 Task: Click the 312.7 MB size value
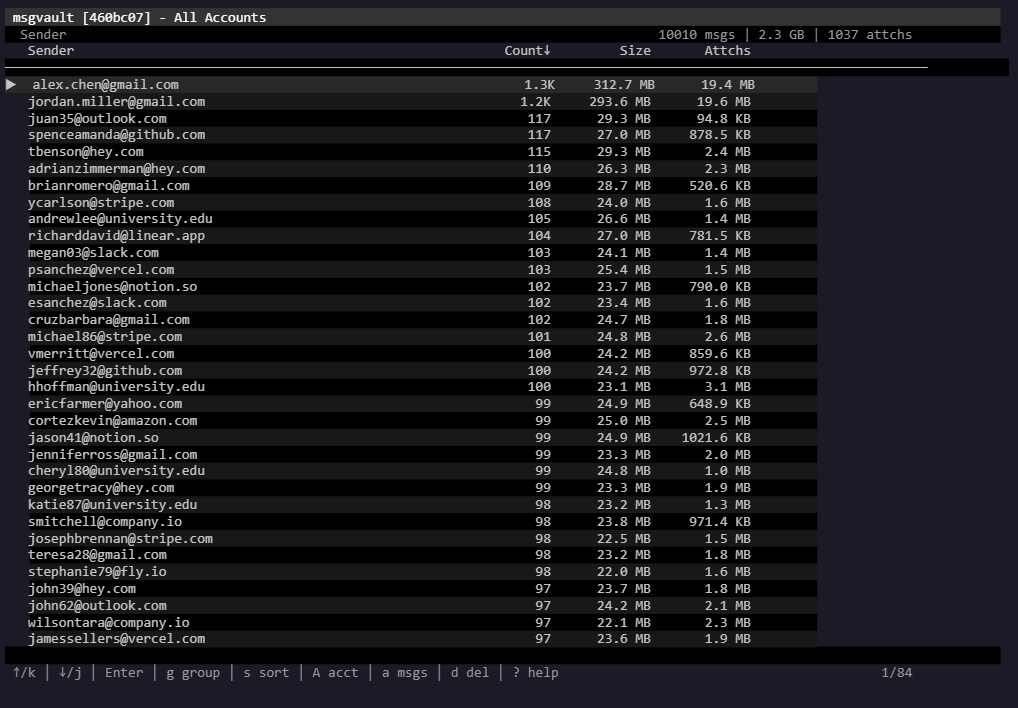pos(624,84)
